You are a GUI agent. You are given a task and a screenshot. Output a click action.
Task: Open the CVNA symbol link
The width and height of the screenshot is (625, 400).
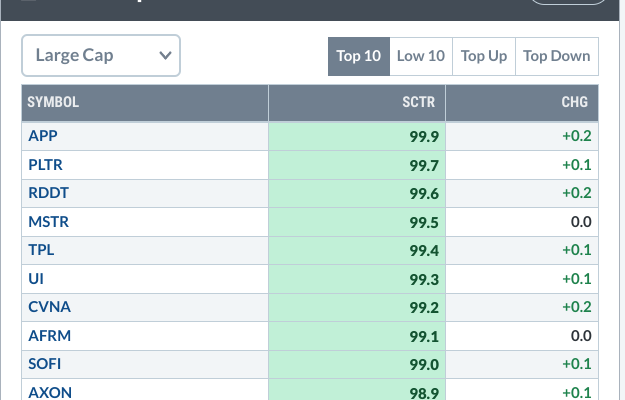coord(49,307)
